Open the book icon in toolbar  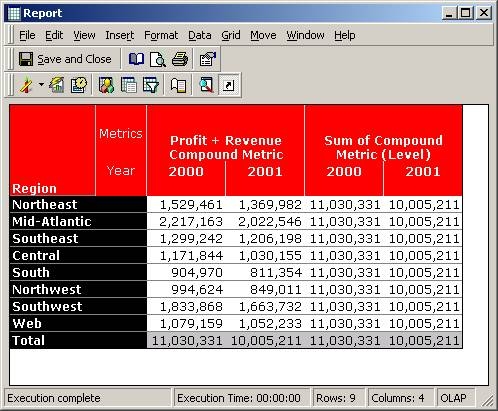[136, 59]
